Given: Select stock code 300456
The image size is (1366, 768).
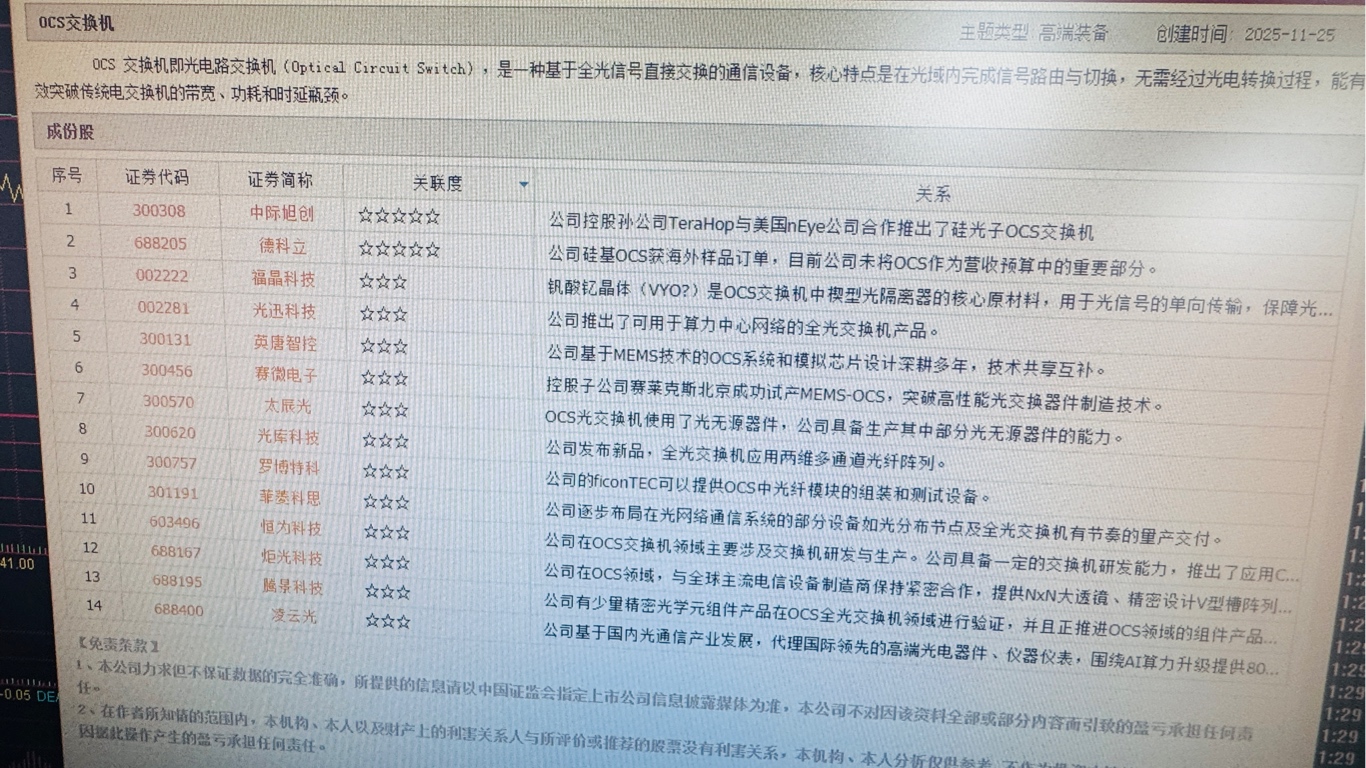Looking at the screenshot, I should (x=167, y=370).
